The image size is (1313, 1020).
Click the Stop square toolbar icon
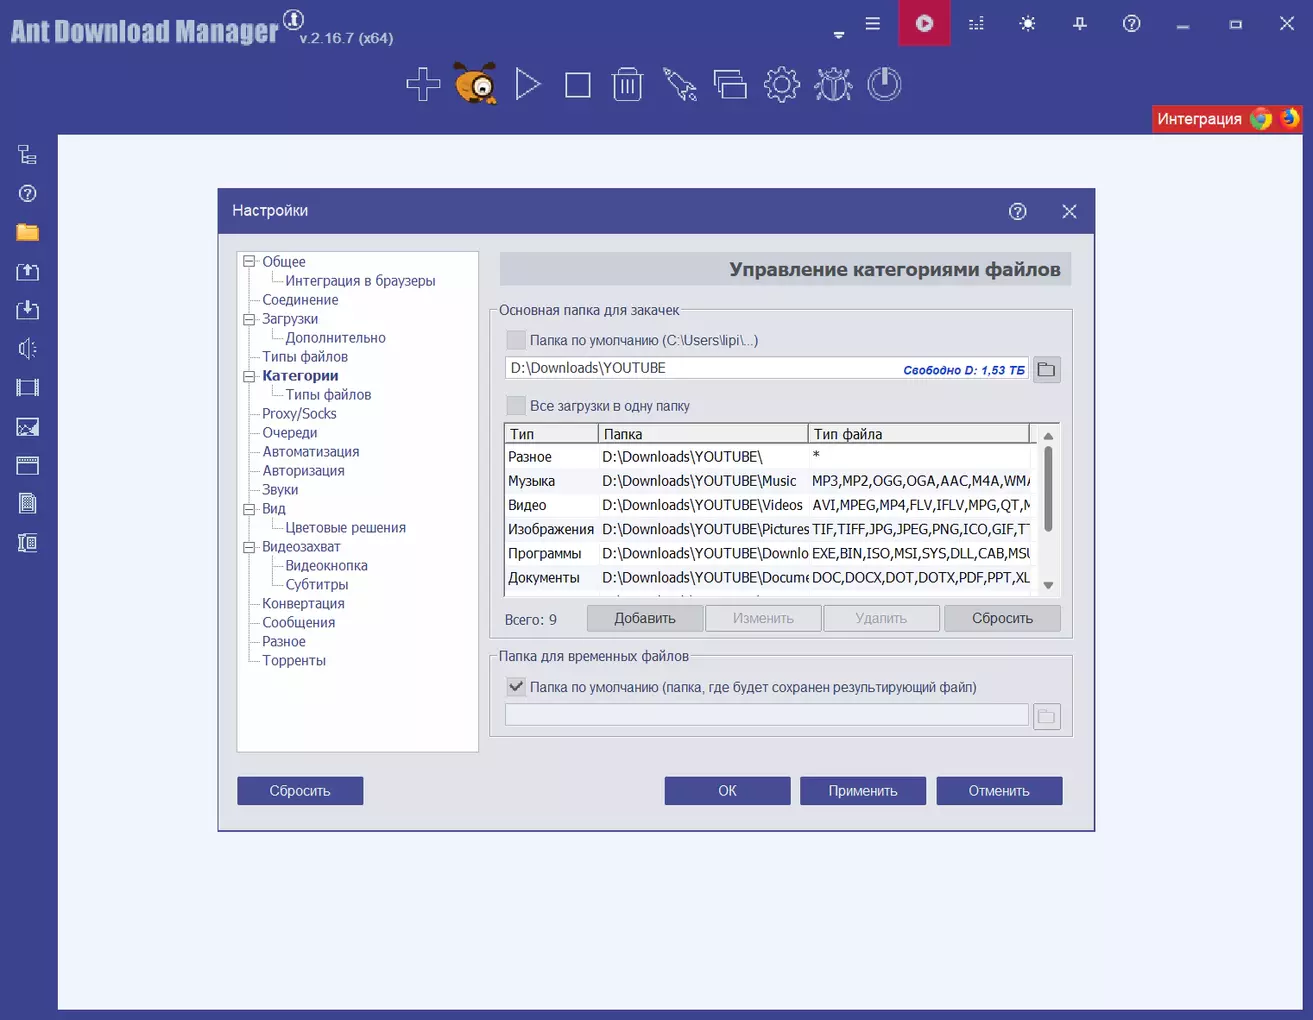click(578, 85)
